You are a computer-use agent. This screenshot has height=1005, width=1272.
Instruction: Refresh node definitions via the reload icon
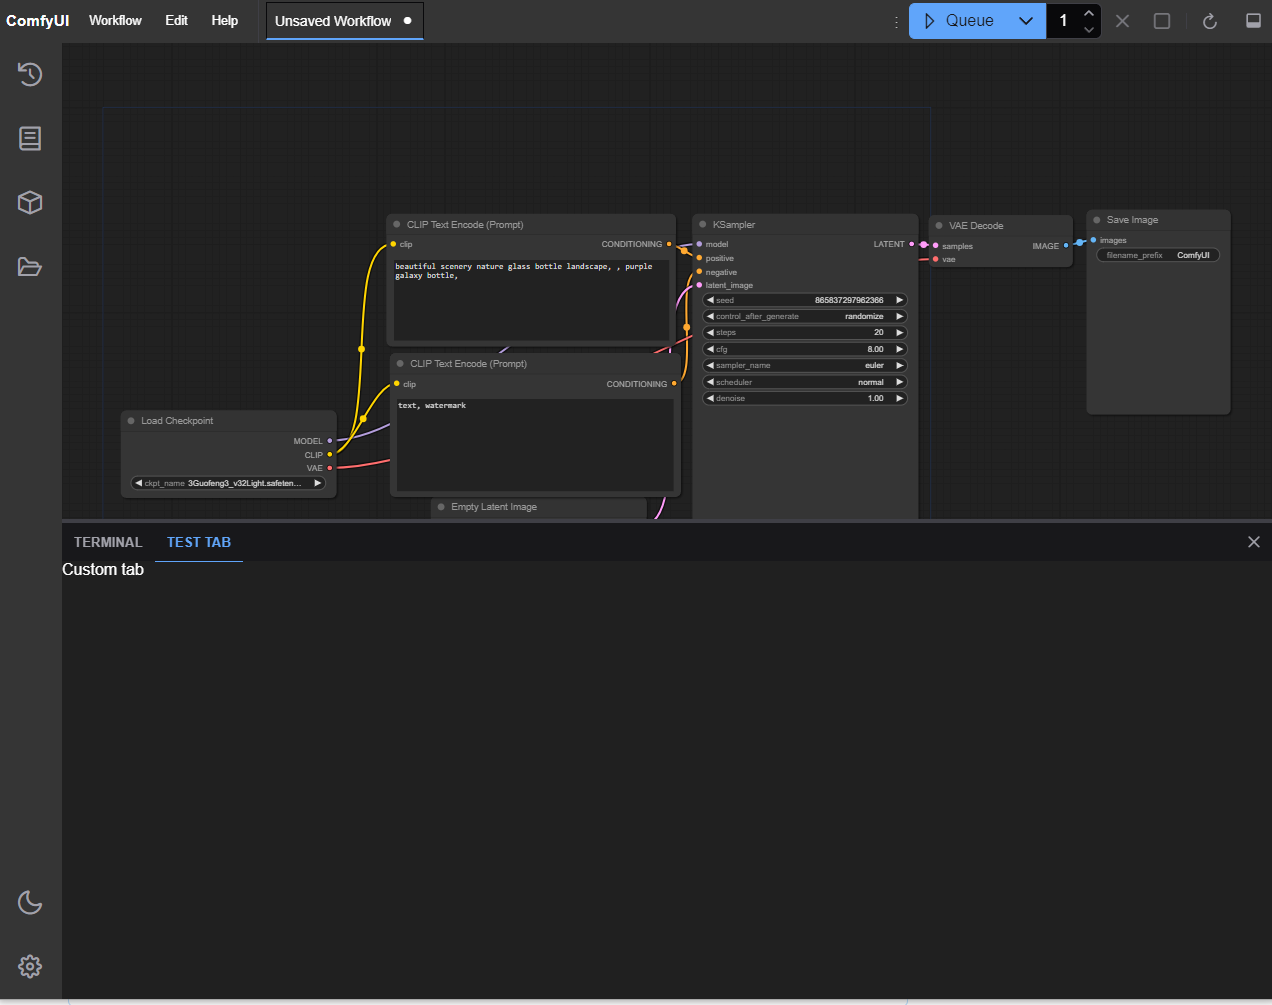[1209, 20]
